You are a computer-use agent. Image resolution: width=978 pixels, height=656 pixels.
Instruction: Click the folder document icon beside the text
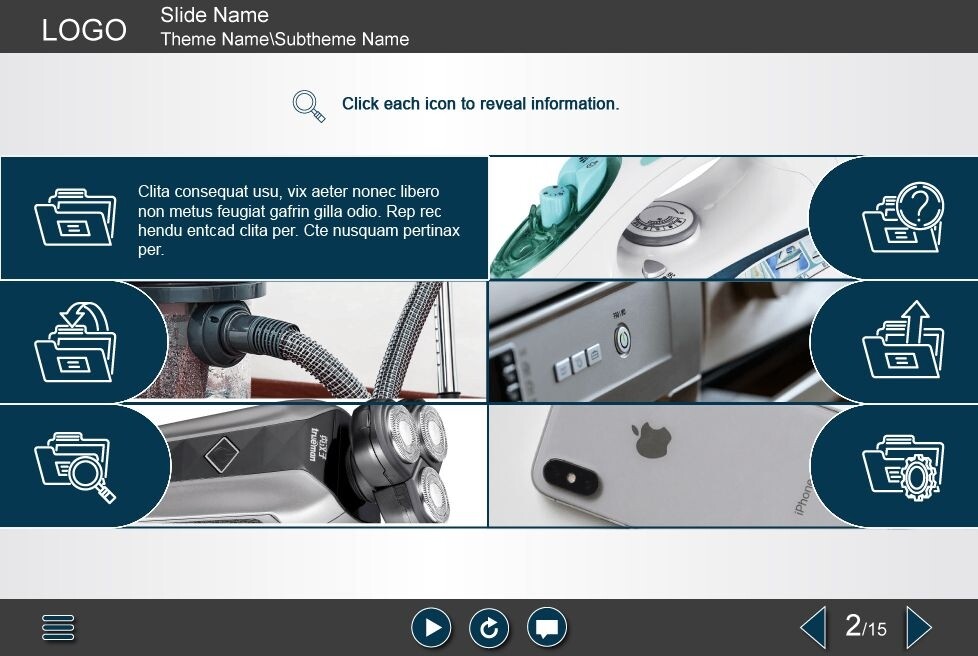75,217
